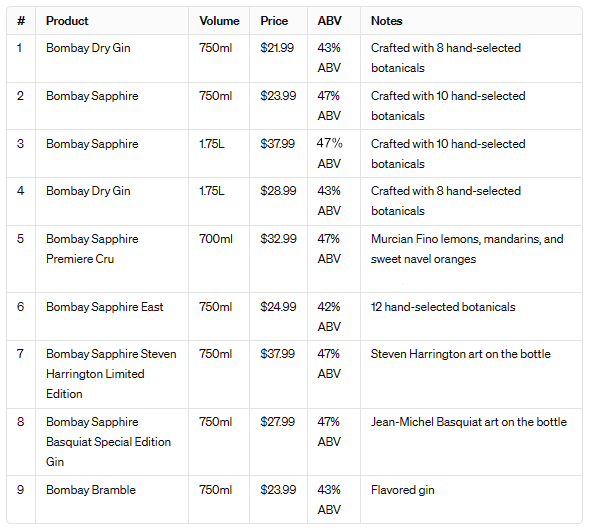Click the ABV column header
592x528 pixels.
pos(329,21)
